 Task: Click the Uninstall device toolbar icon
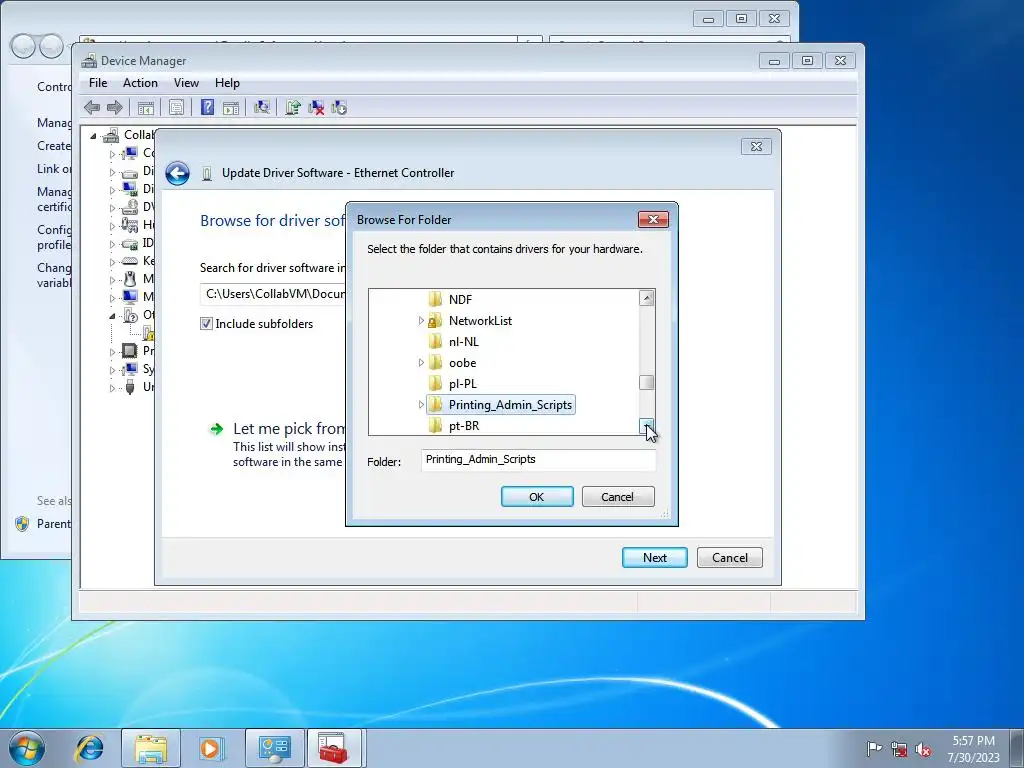point(316,108)
